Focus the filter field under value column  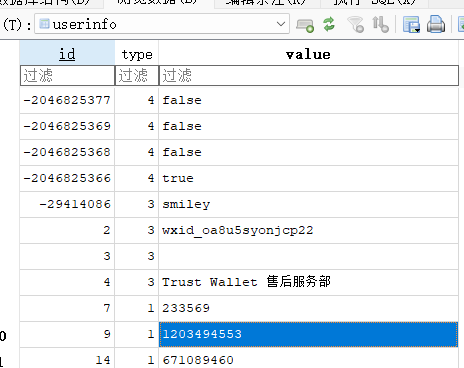pos(309,75)
